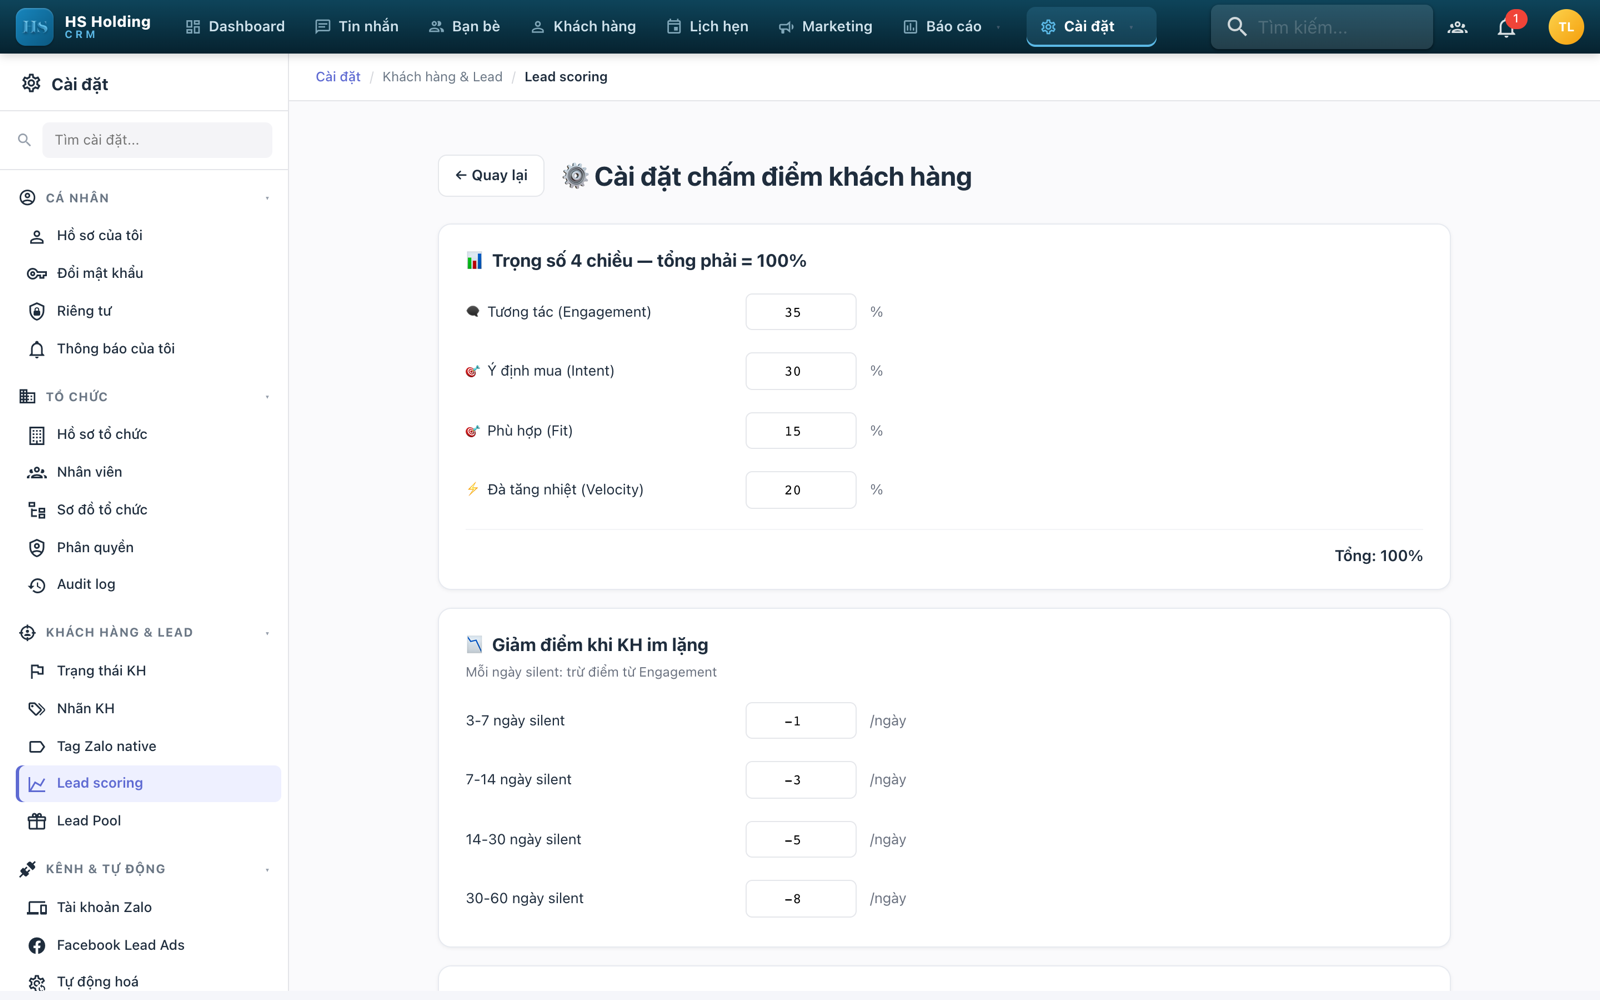1600x1000 pixels.
Task: Open the Tin nhắn messages menu
Action: 357,27
